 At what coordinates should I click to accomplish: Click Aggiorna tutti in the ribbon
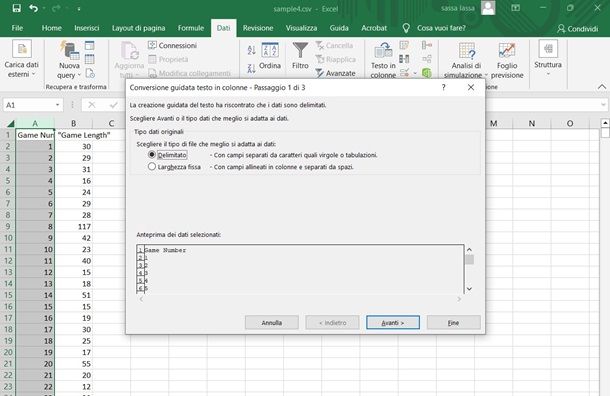[x=129, y=60]
